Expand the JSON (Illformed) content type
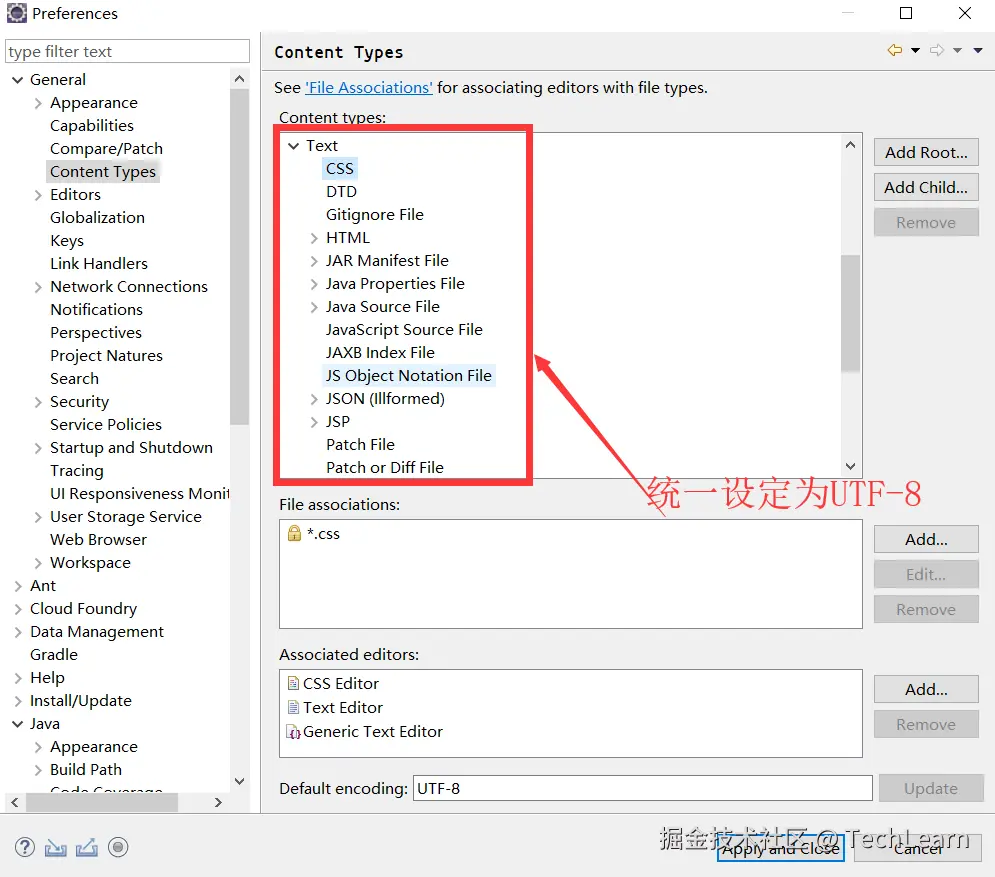The width and height of the screenshot is (995, 877). tap(314, 399)
